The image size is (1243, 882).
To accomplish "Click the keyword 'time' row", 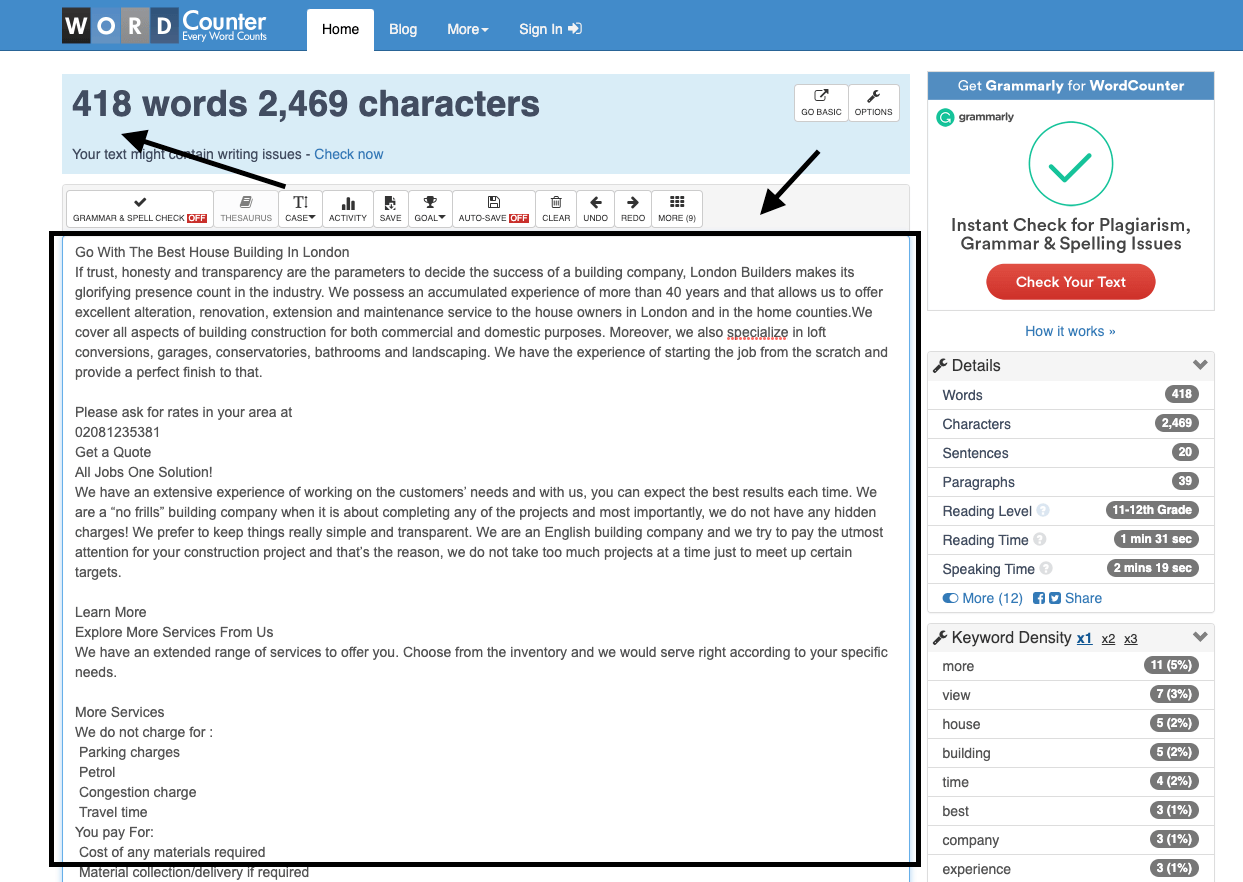I will click(1071, 782).
